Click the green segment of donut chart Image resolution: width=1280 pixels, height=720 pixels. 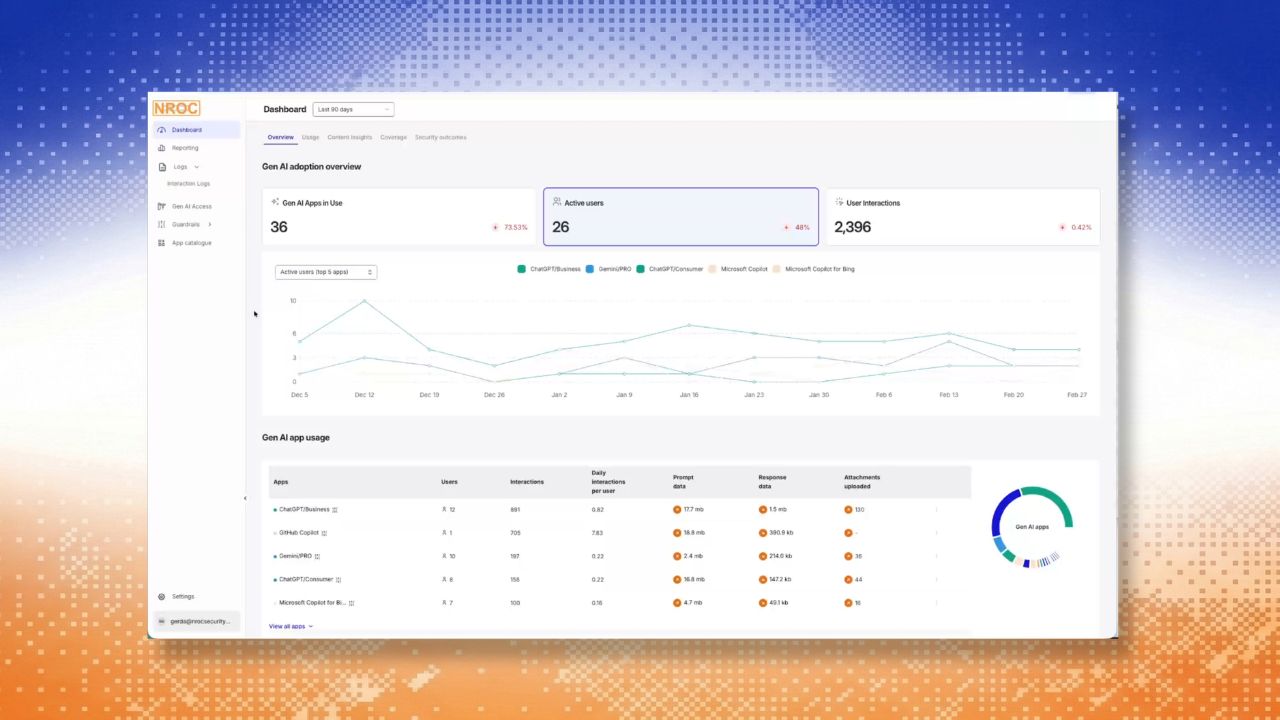(1058, 502)
